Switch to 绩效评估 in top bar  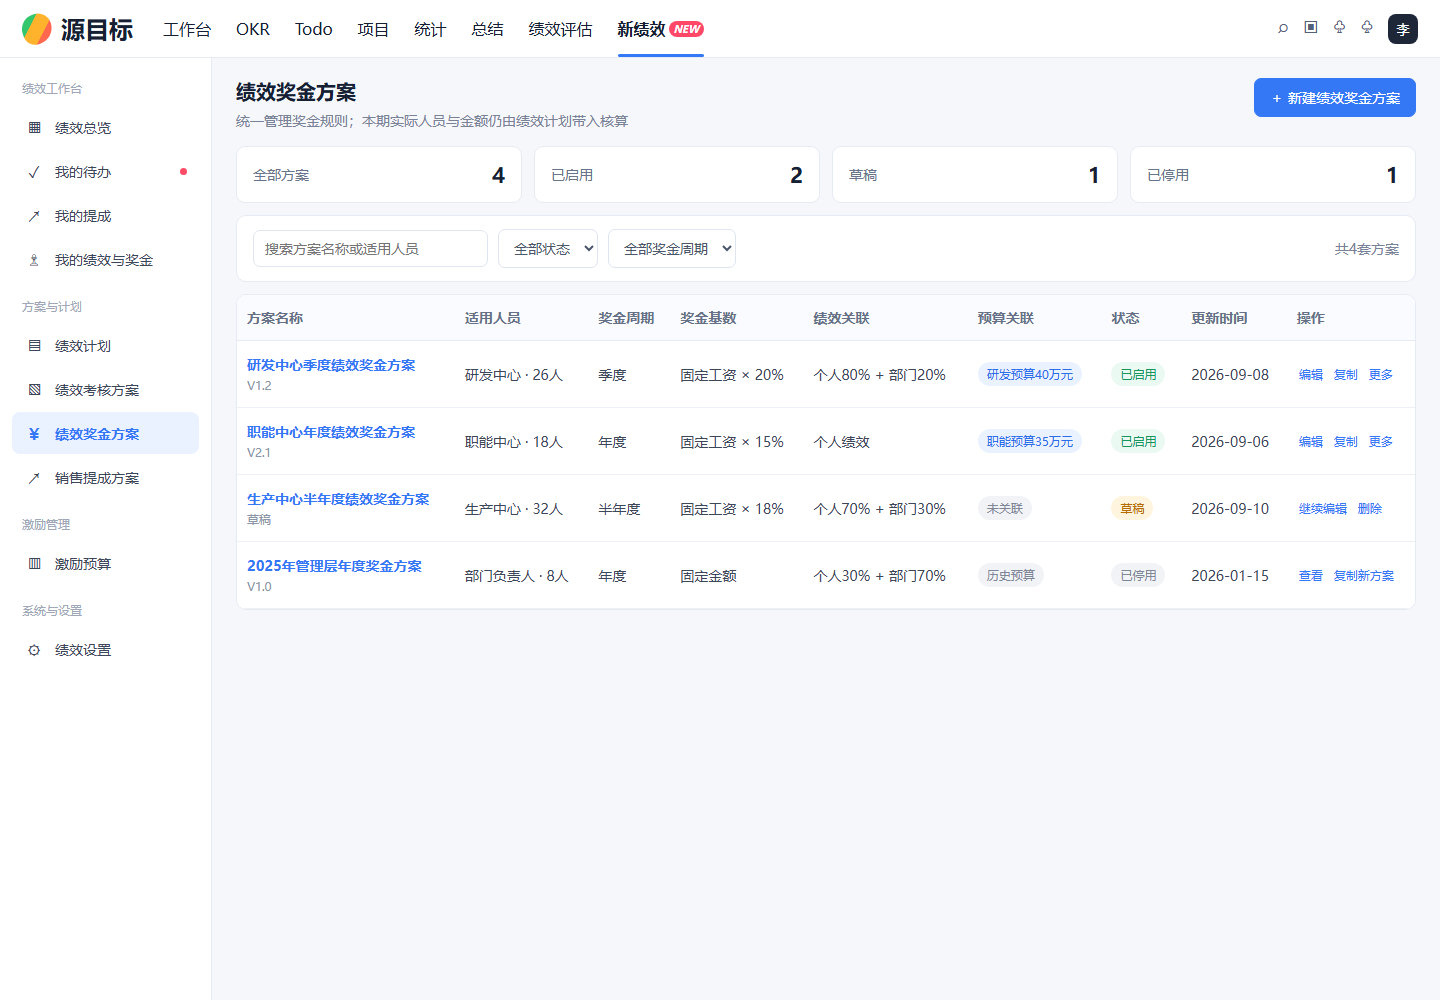pyautogui.click(x=560, y=29)
